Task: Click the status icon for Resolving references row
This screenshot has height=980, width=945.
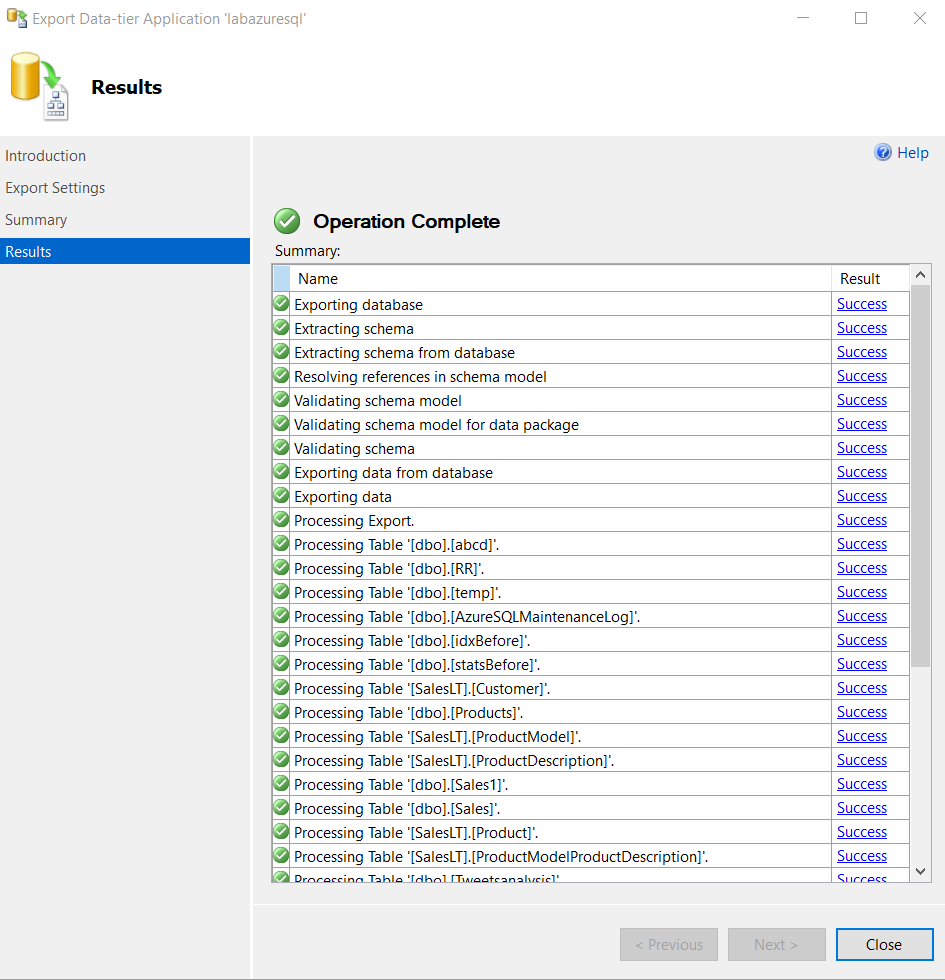Action: pos(281,376)
